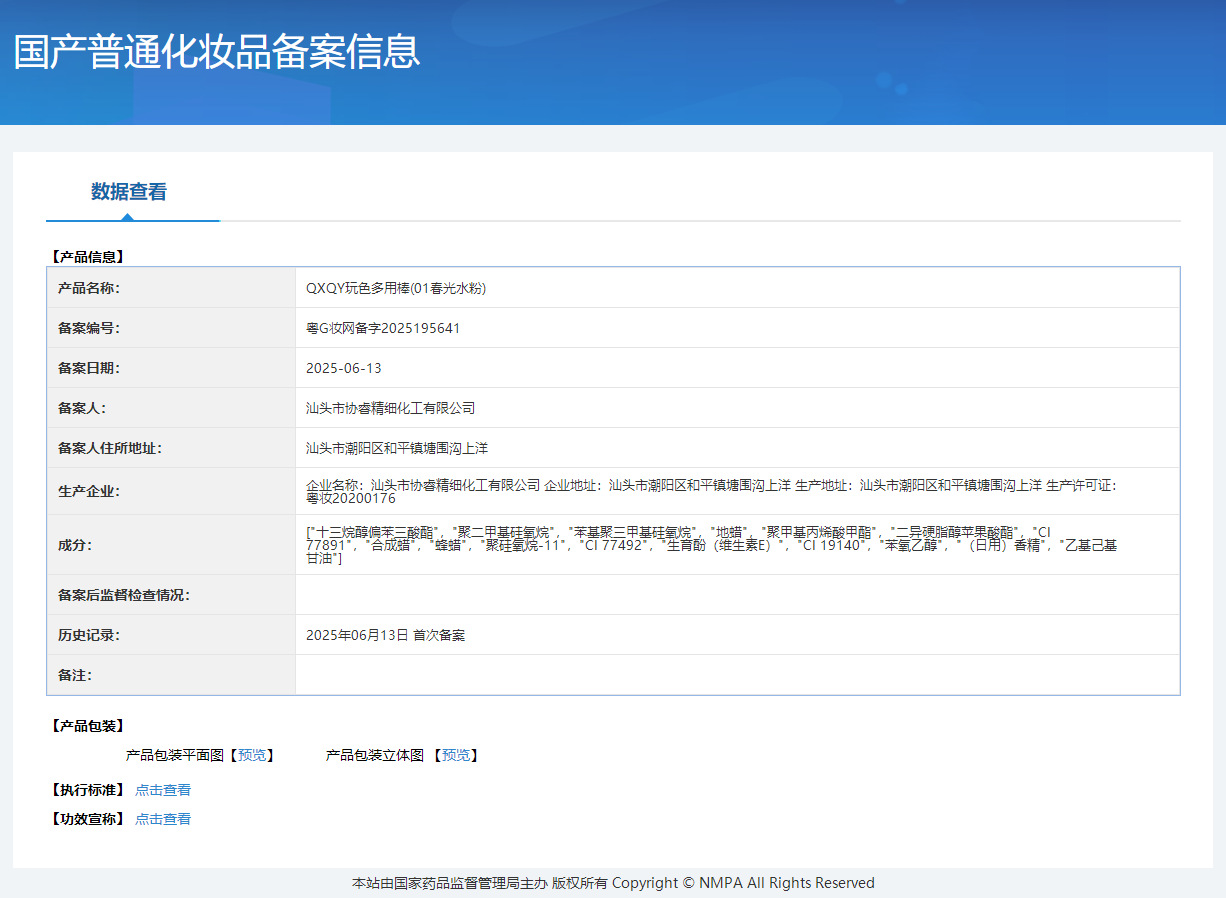1226x898 pixels.
Task: Preview the 产品包装立体图 image
Action: (x=455, y=755)
